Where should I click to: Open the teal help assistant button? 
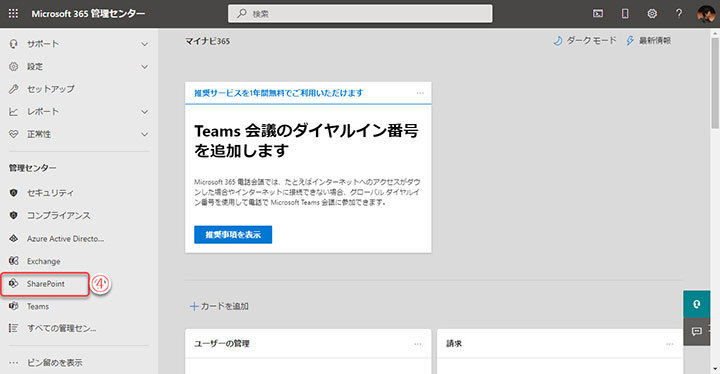click(x=697, y=304)
